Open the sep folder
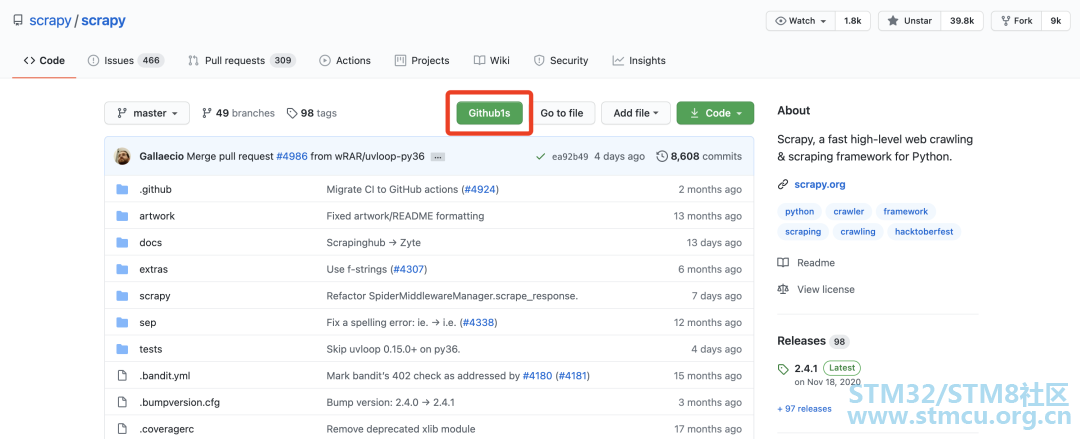Screen dimensions: 1080x439 pyautogui.click(x=147, y=323)
